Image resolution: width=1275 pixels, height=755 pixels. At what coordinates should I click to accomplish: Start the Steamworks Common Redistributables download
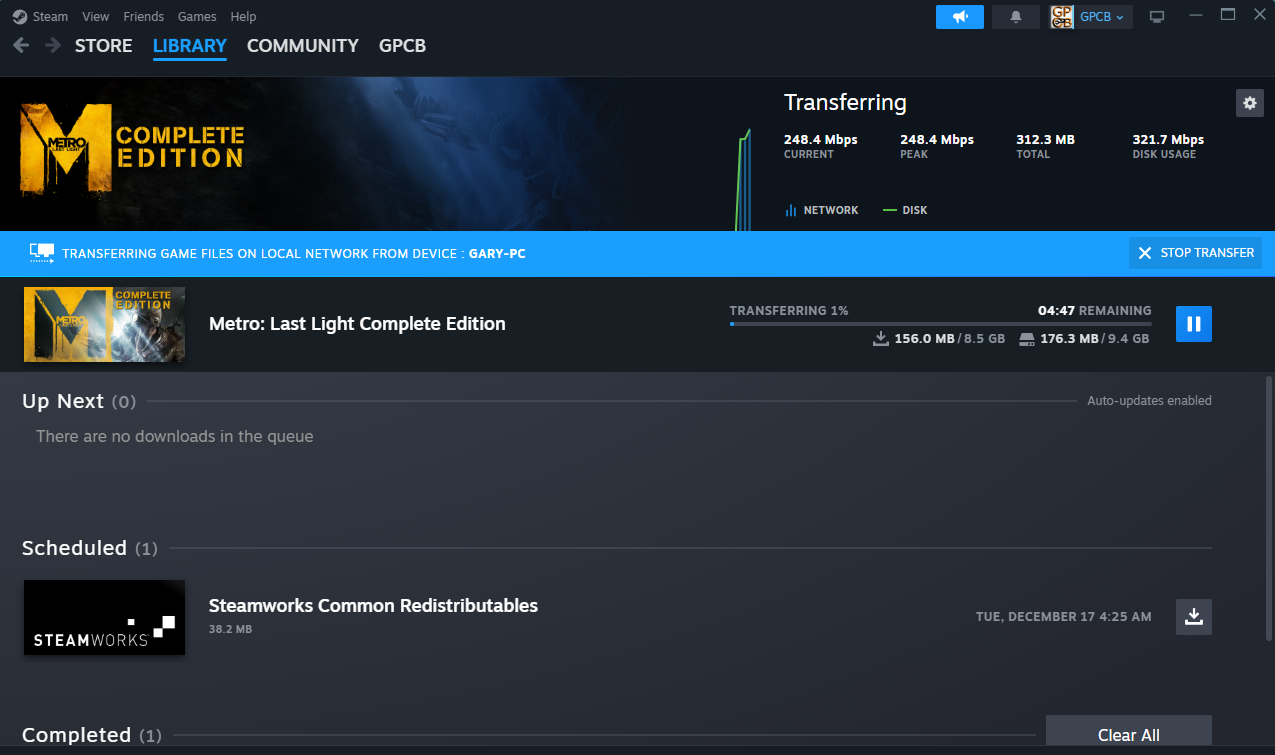point(1192,617)
